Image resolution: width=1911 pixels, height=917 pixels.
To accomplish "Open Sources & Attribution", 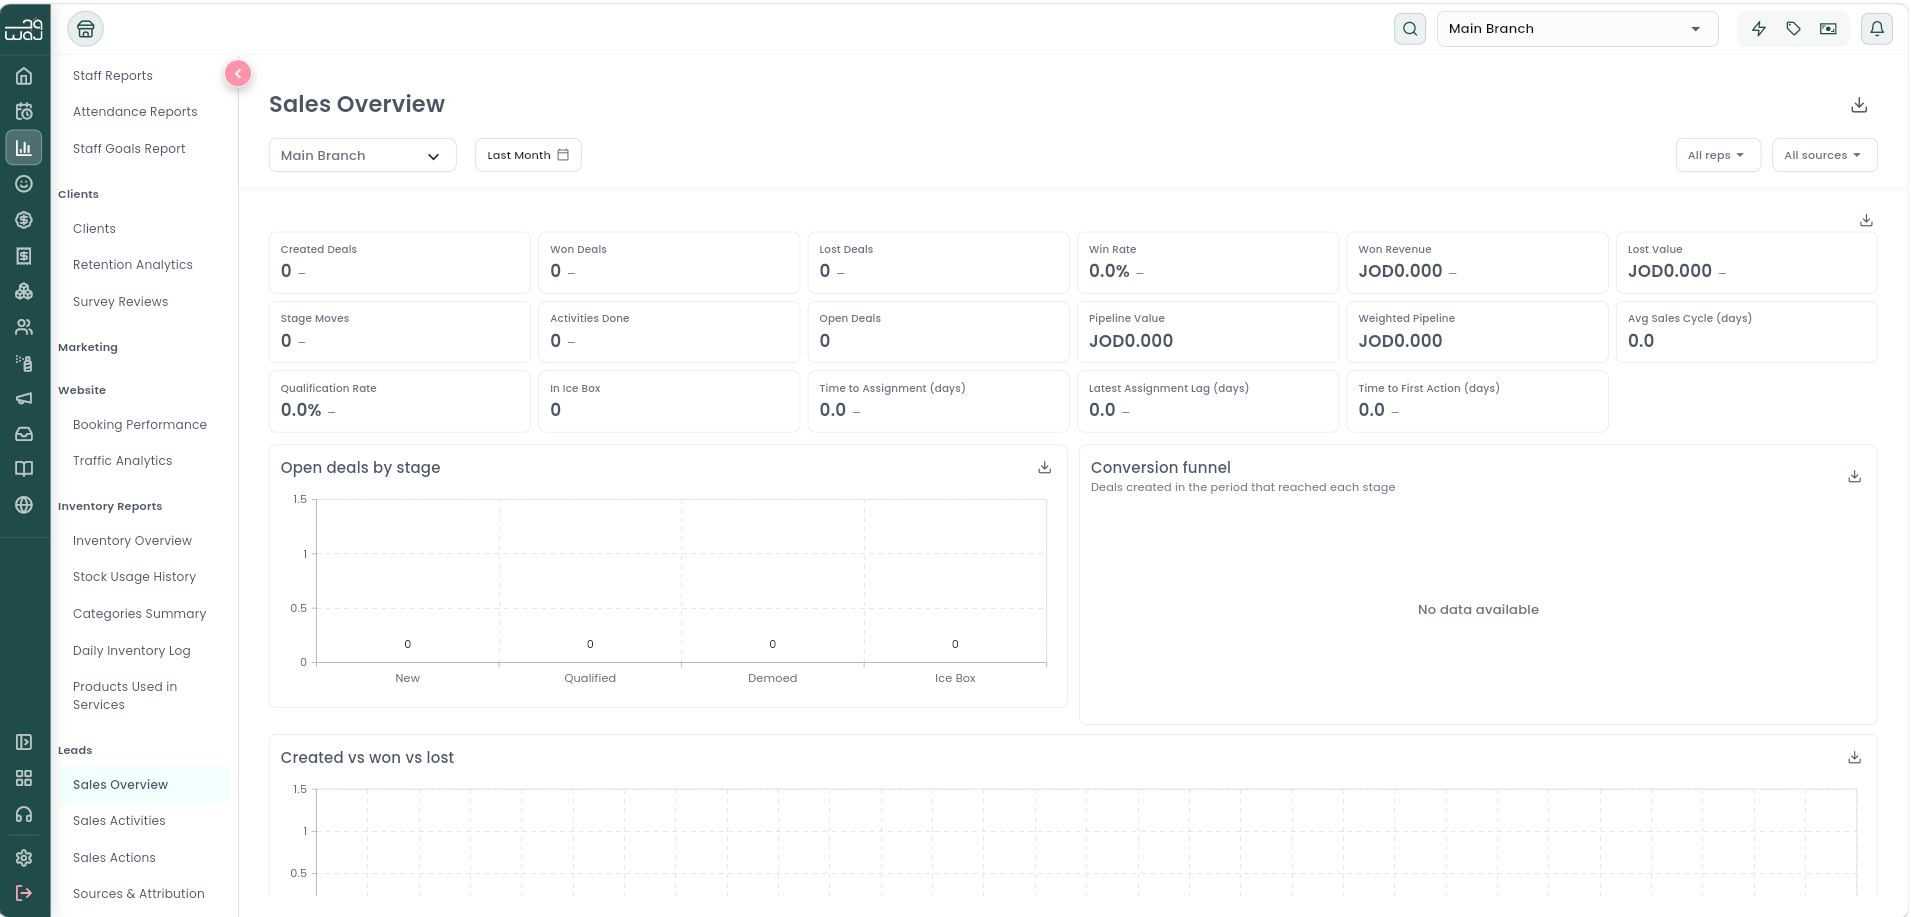I will coord(138,894).
